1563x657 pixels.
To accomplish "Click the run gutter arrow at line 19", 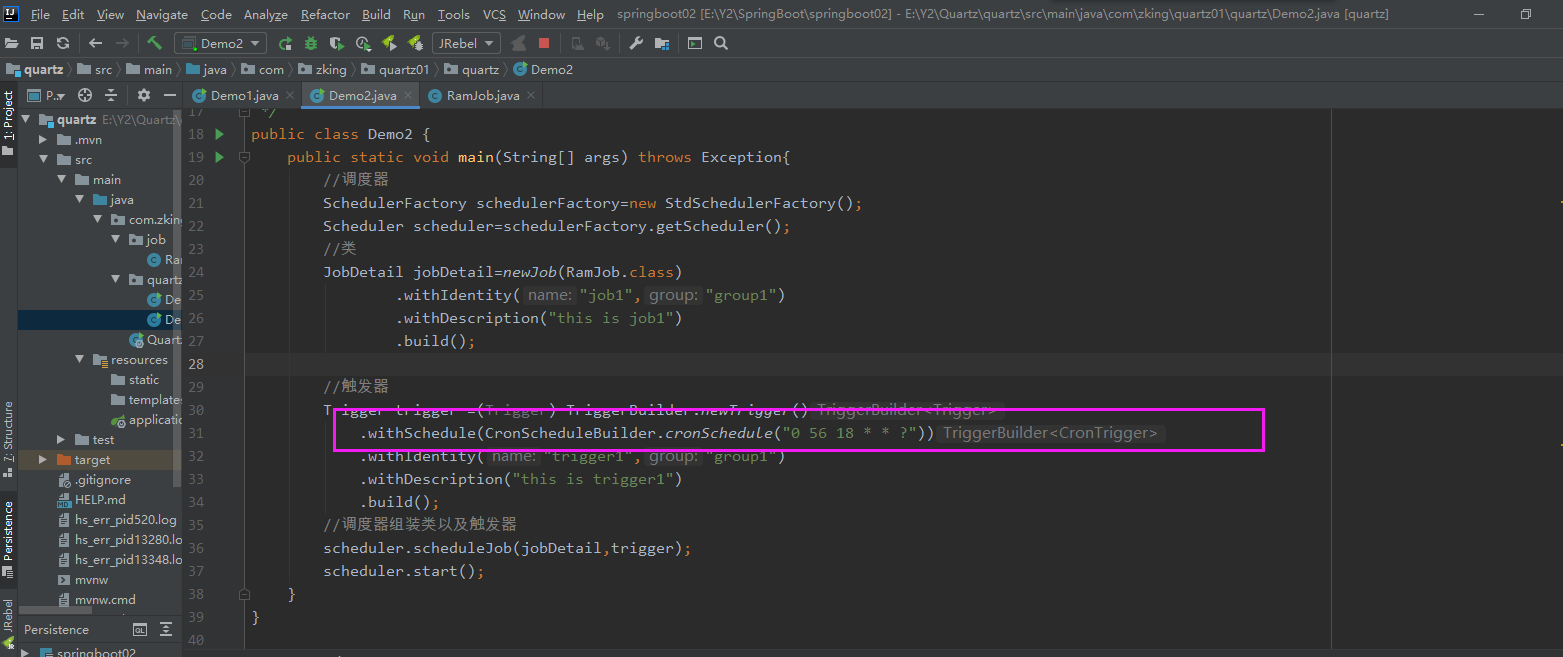I will [x=219, y=157].
